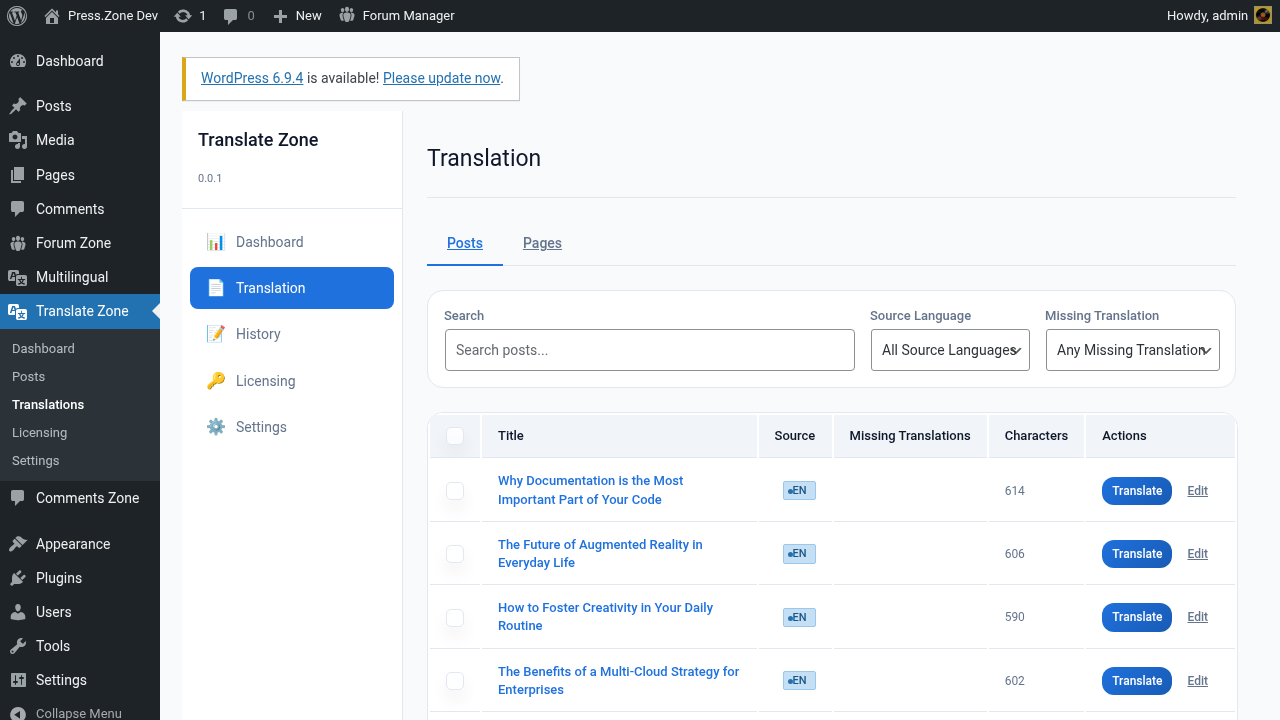Screen dimensions: 1280x720
Task: Click the Collapse Menu arrow icon
Action: click(x=18, y=713)
